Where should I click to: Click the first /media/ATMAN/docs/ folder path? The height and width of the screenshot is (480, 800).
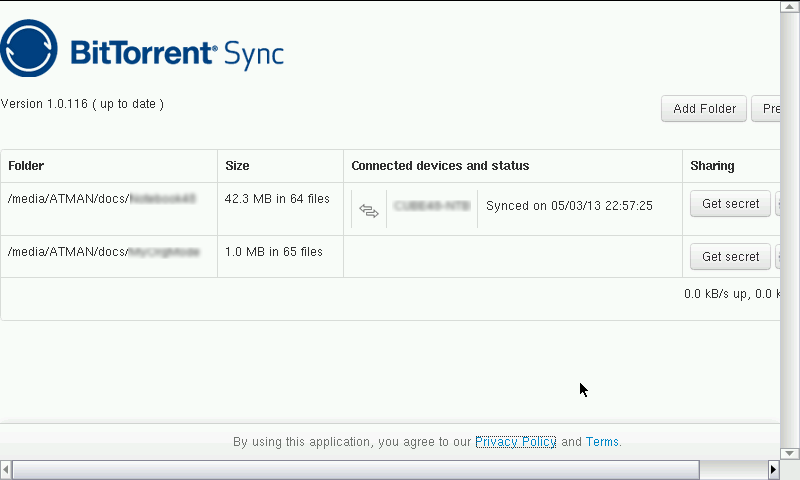[x=102, y=199]
